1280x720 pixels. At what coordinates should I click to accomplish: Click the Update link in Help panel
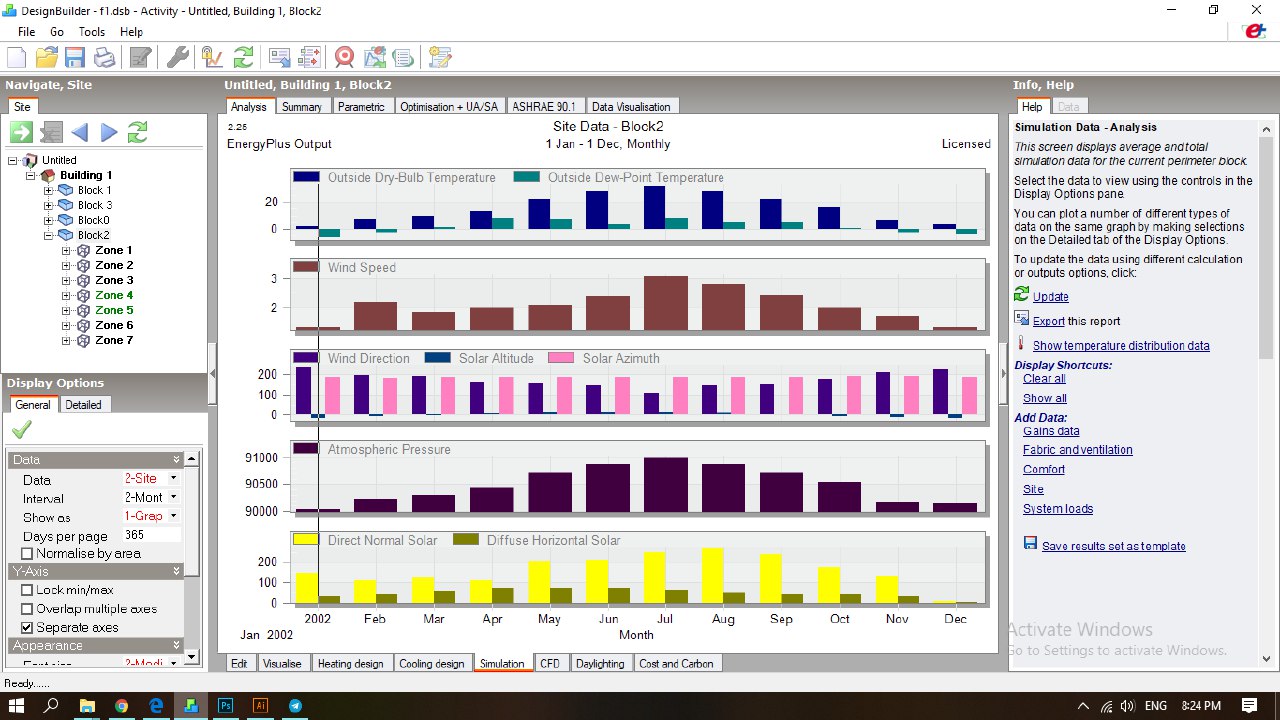tap(1051, 297)
